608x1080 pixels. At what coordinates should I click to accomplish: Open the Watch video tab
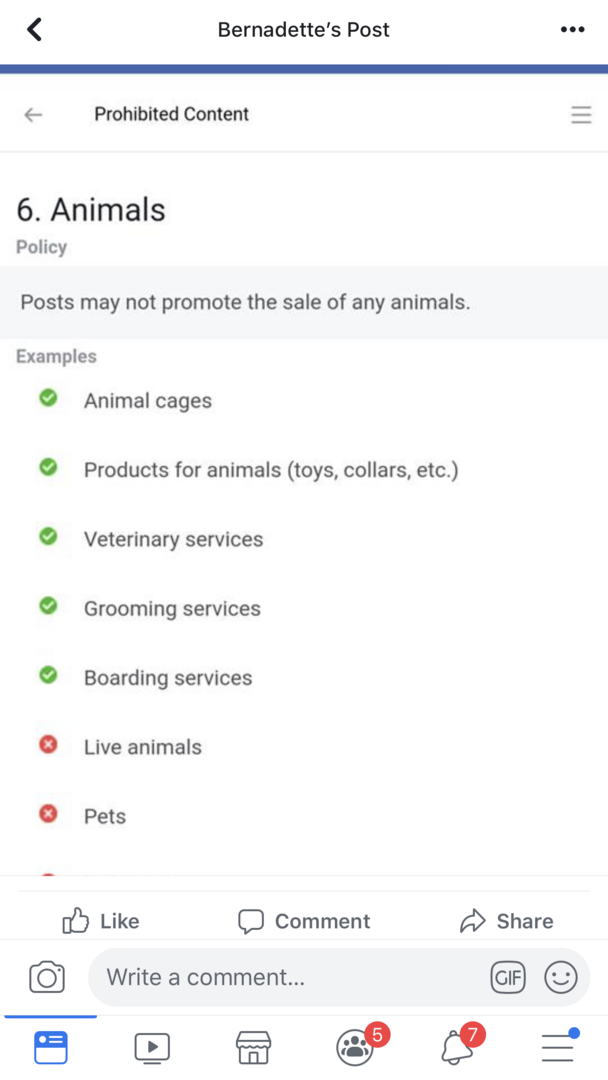152,1047
